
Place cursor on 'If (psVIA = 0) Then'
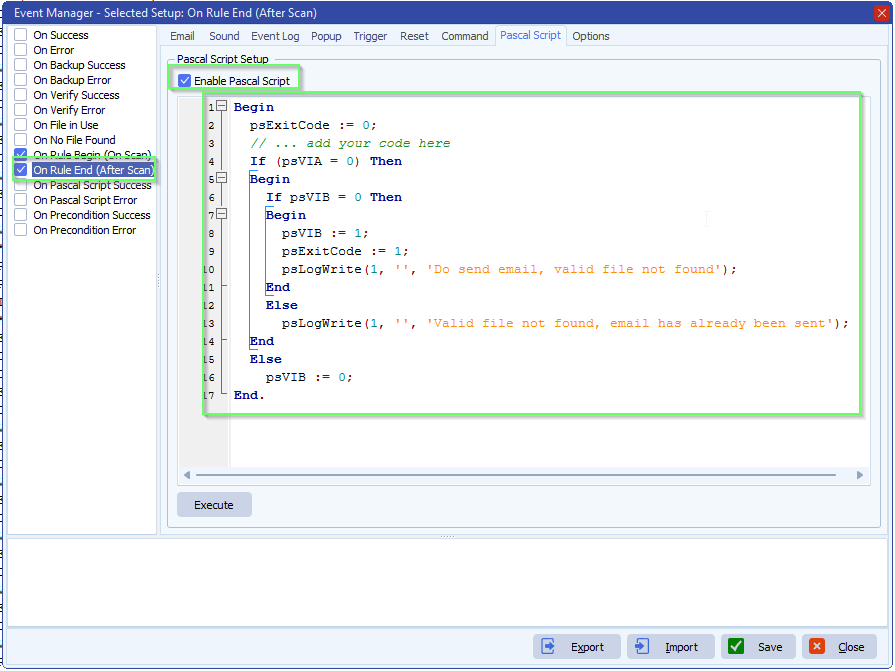[x=325, y=161]
